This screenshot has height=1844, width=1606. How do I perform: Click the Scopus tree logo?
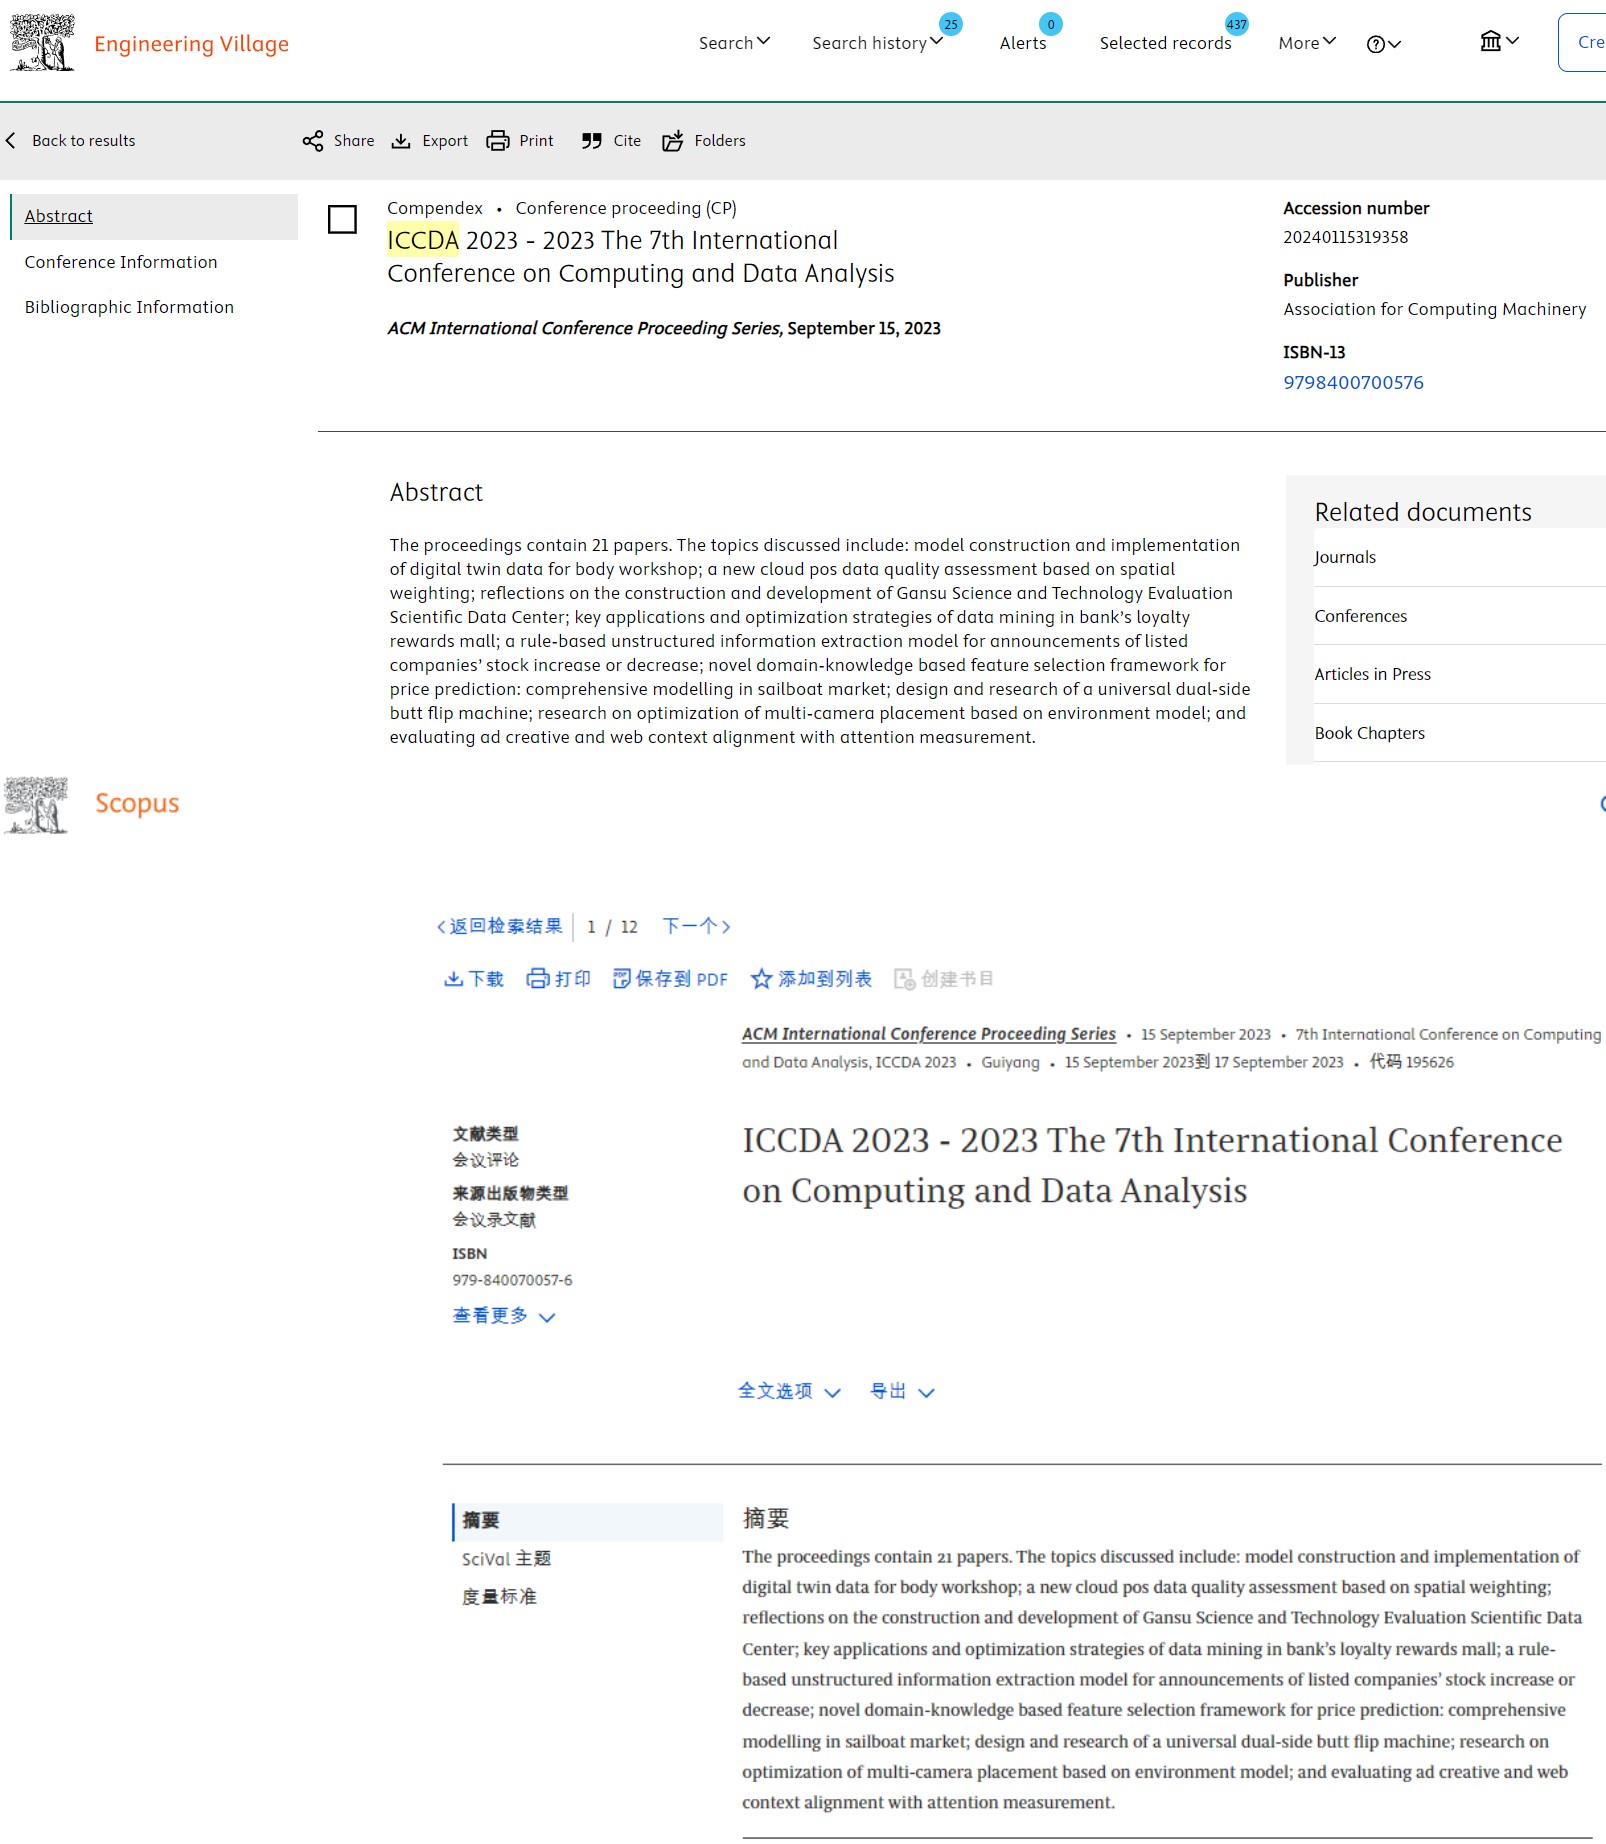tap(36, 805)
